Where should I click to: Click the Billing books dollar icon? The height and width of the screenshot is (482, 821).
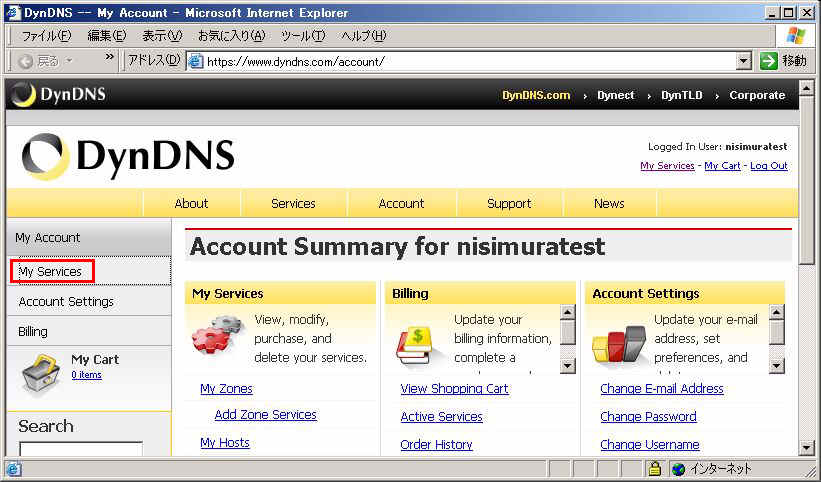(417, 345)
